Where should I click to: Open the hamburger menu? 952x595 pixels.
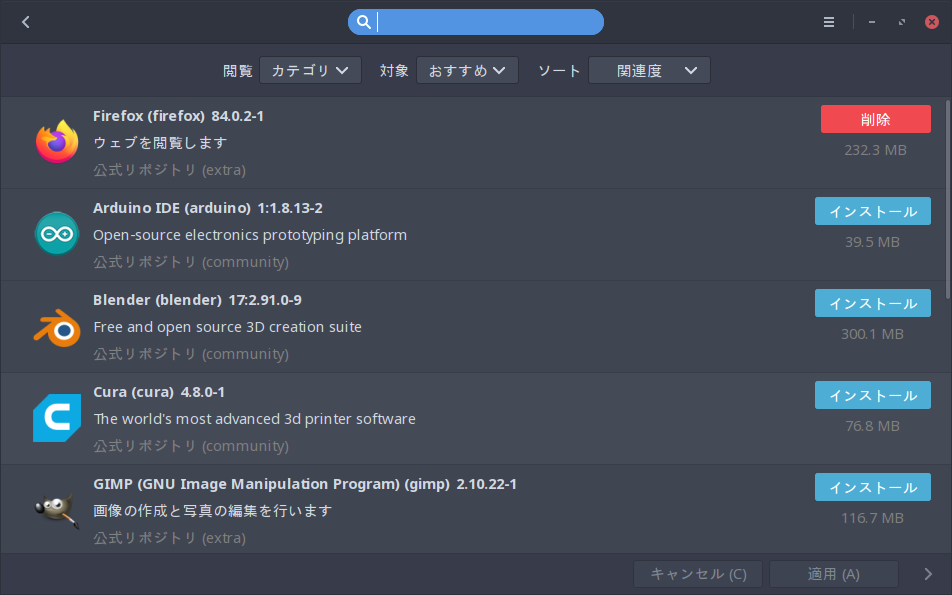(x=829, y=22)
